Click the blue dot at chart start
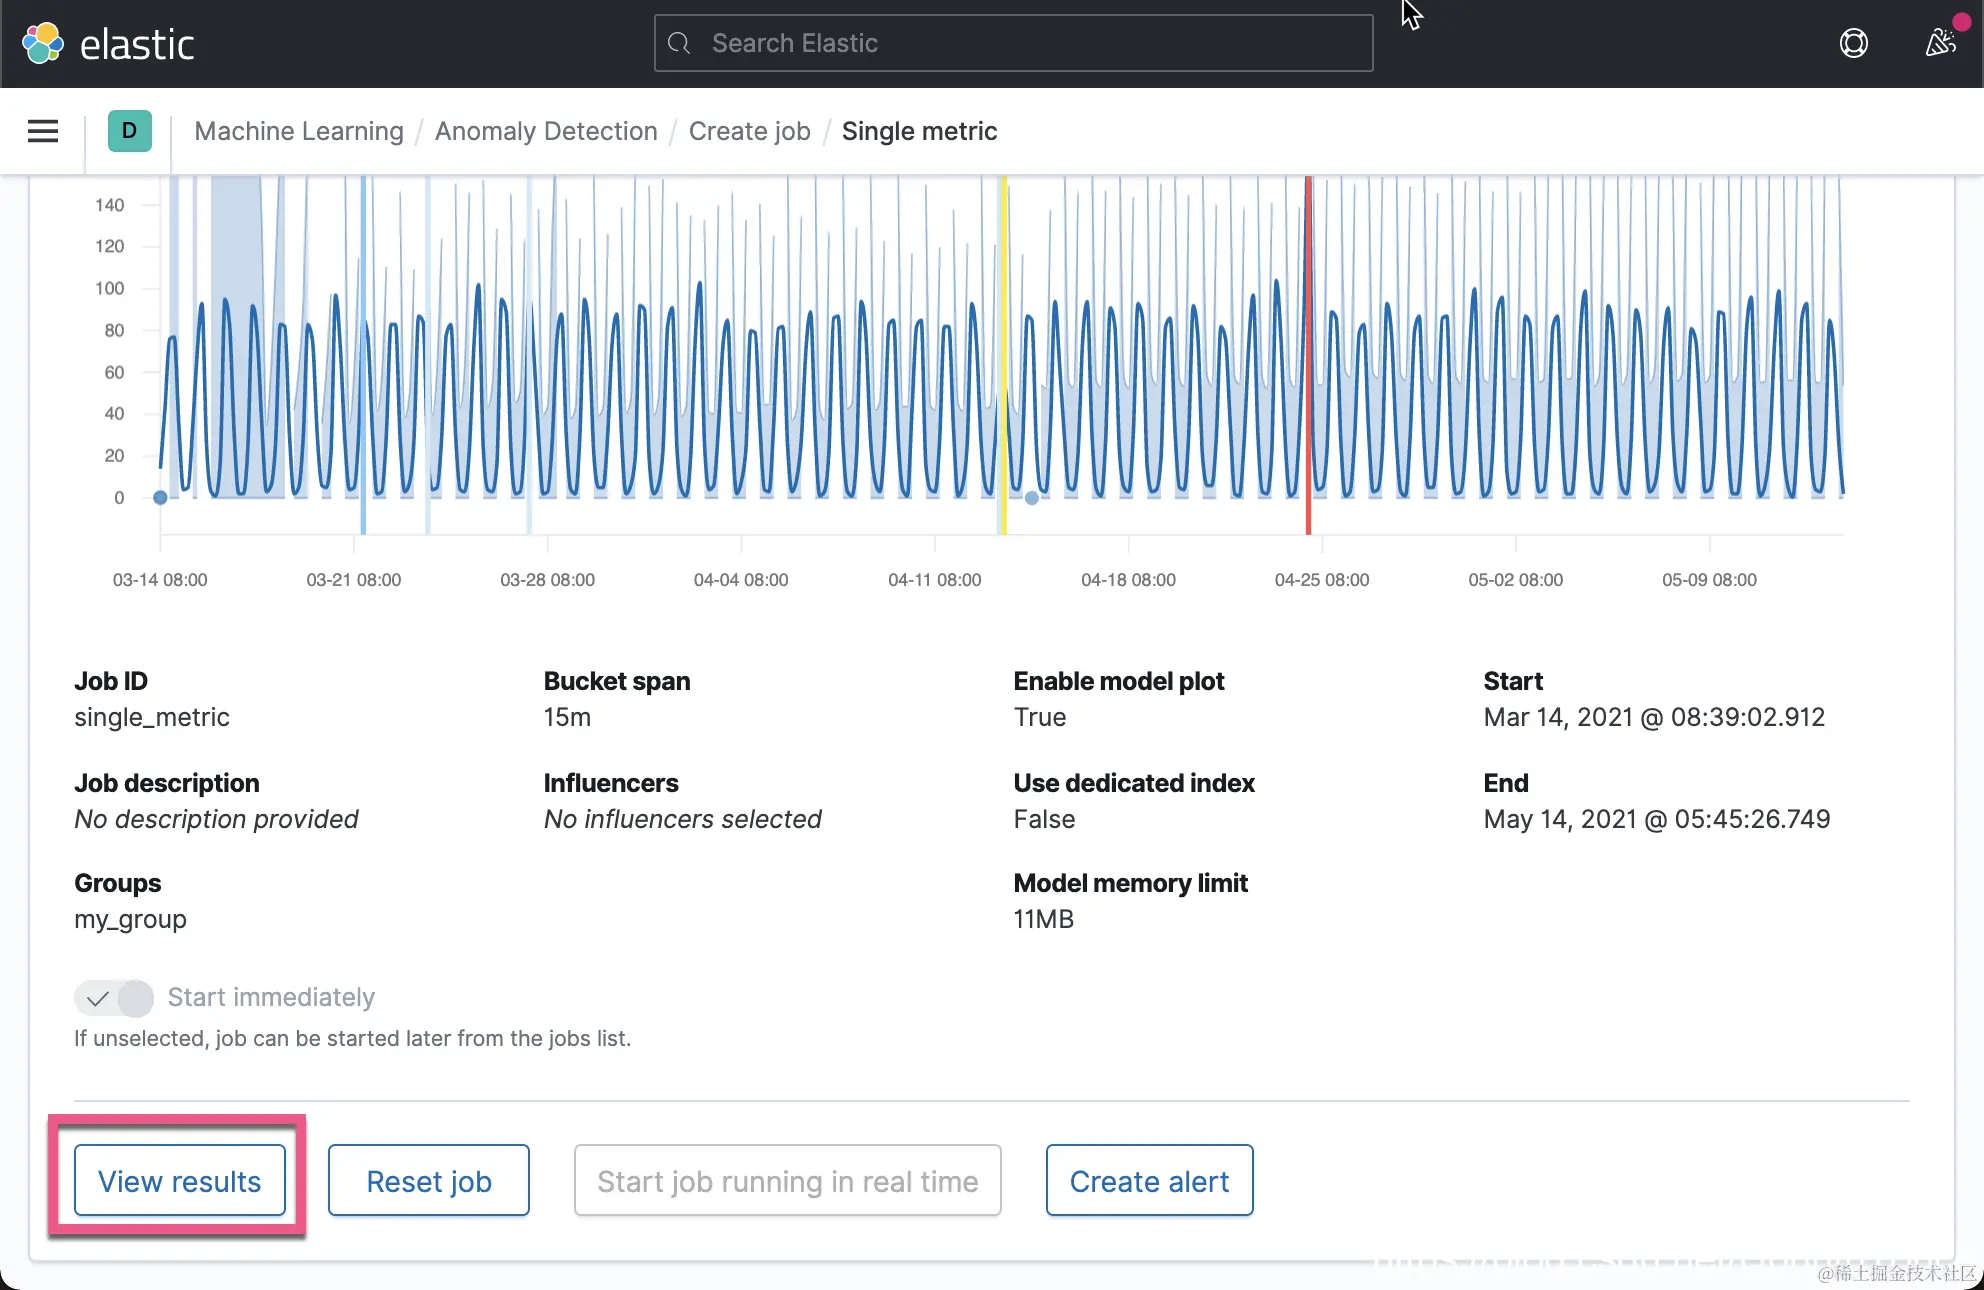 click(160, 497)
